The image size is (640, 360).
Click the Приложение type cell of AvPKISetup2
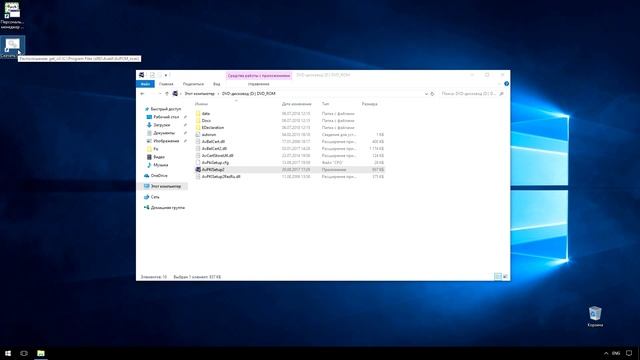click(x=334, y=169)
